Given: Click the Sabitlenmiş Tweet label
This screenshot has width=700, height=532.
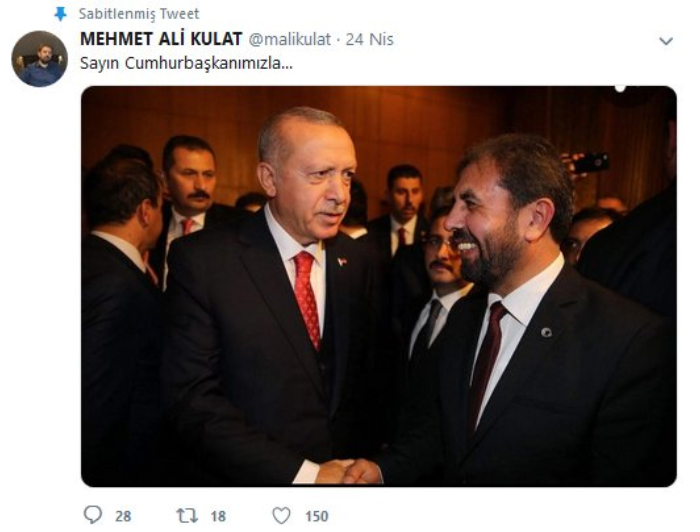Looking at the screenshot, I should coord(139,14).
